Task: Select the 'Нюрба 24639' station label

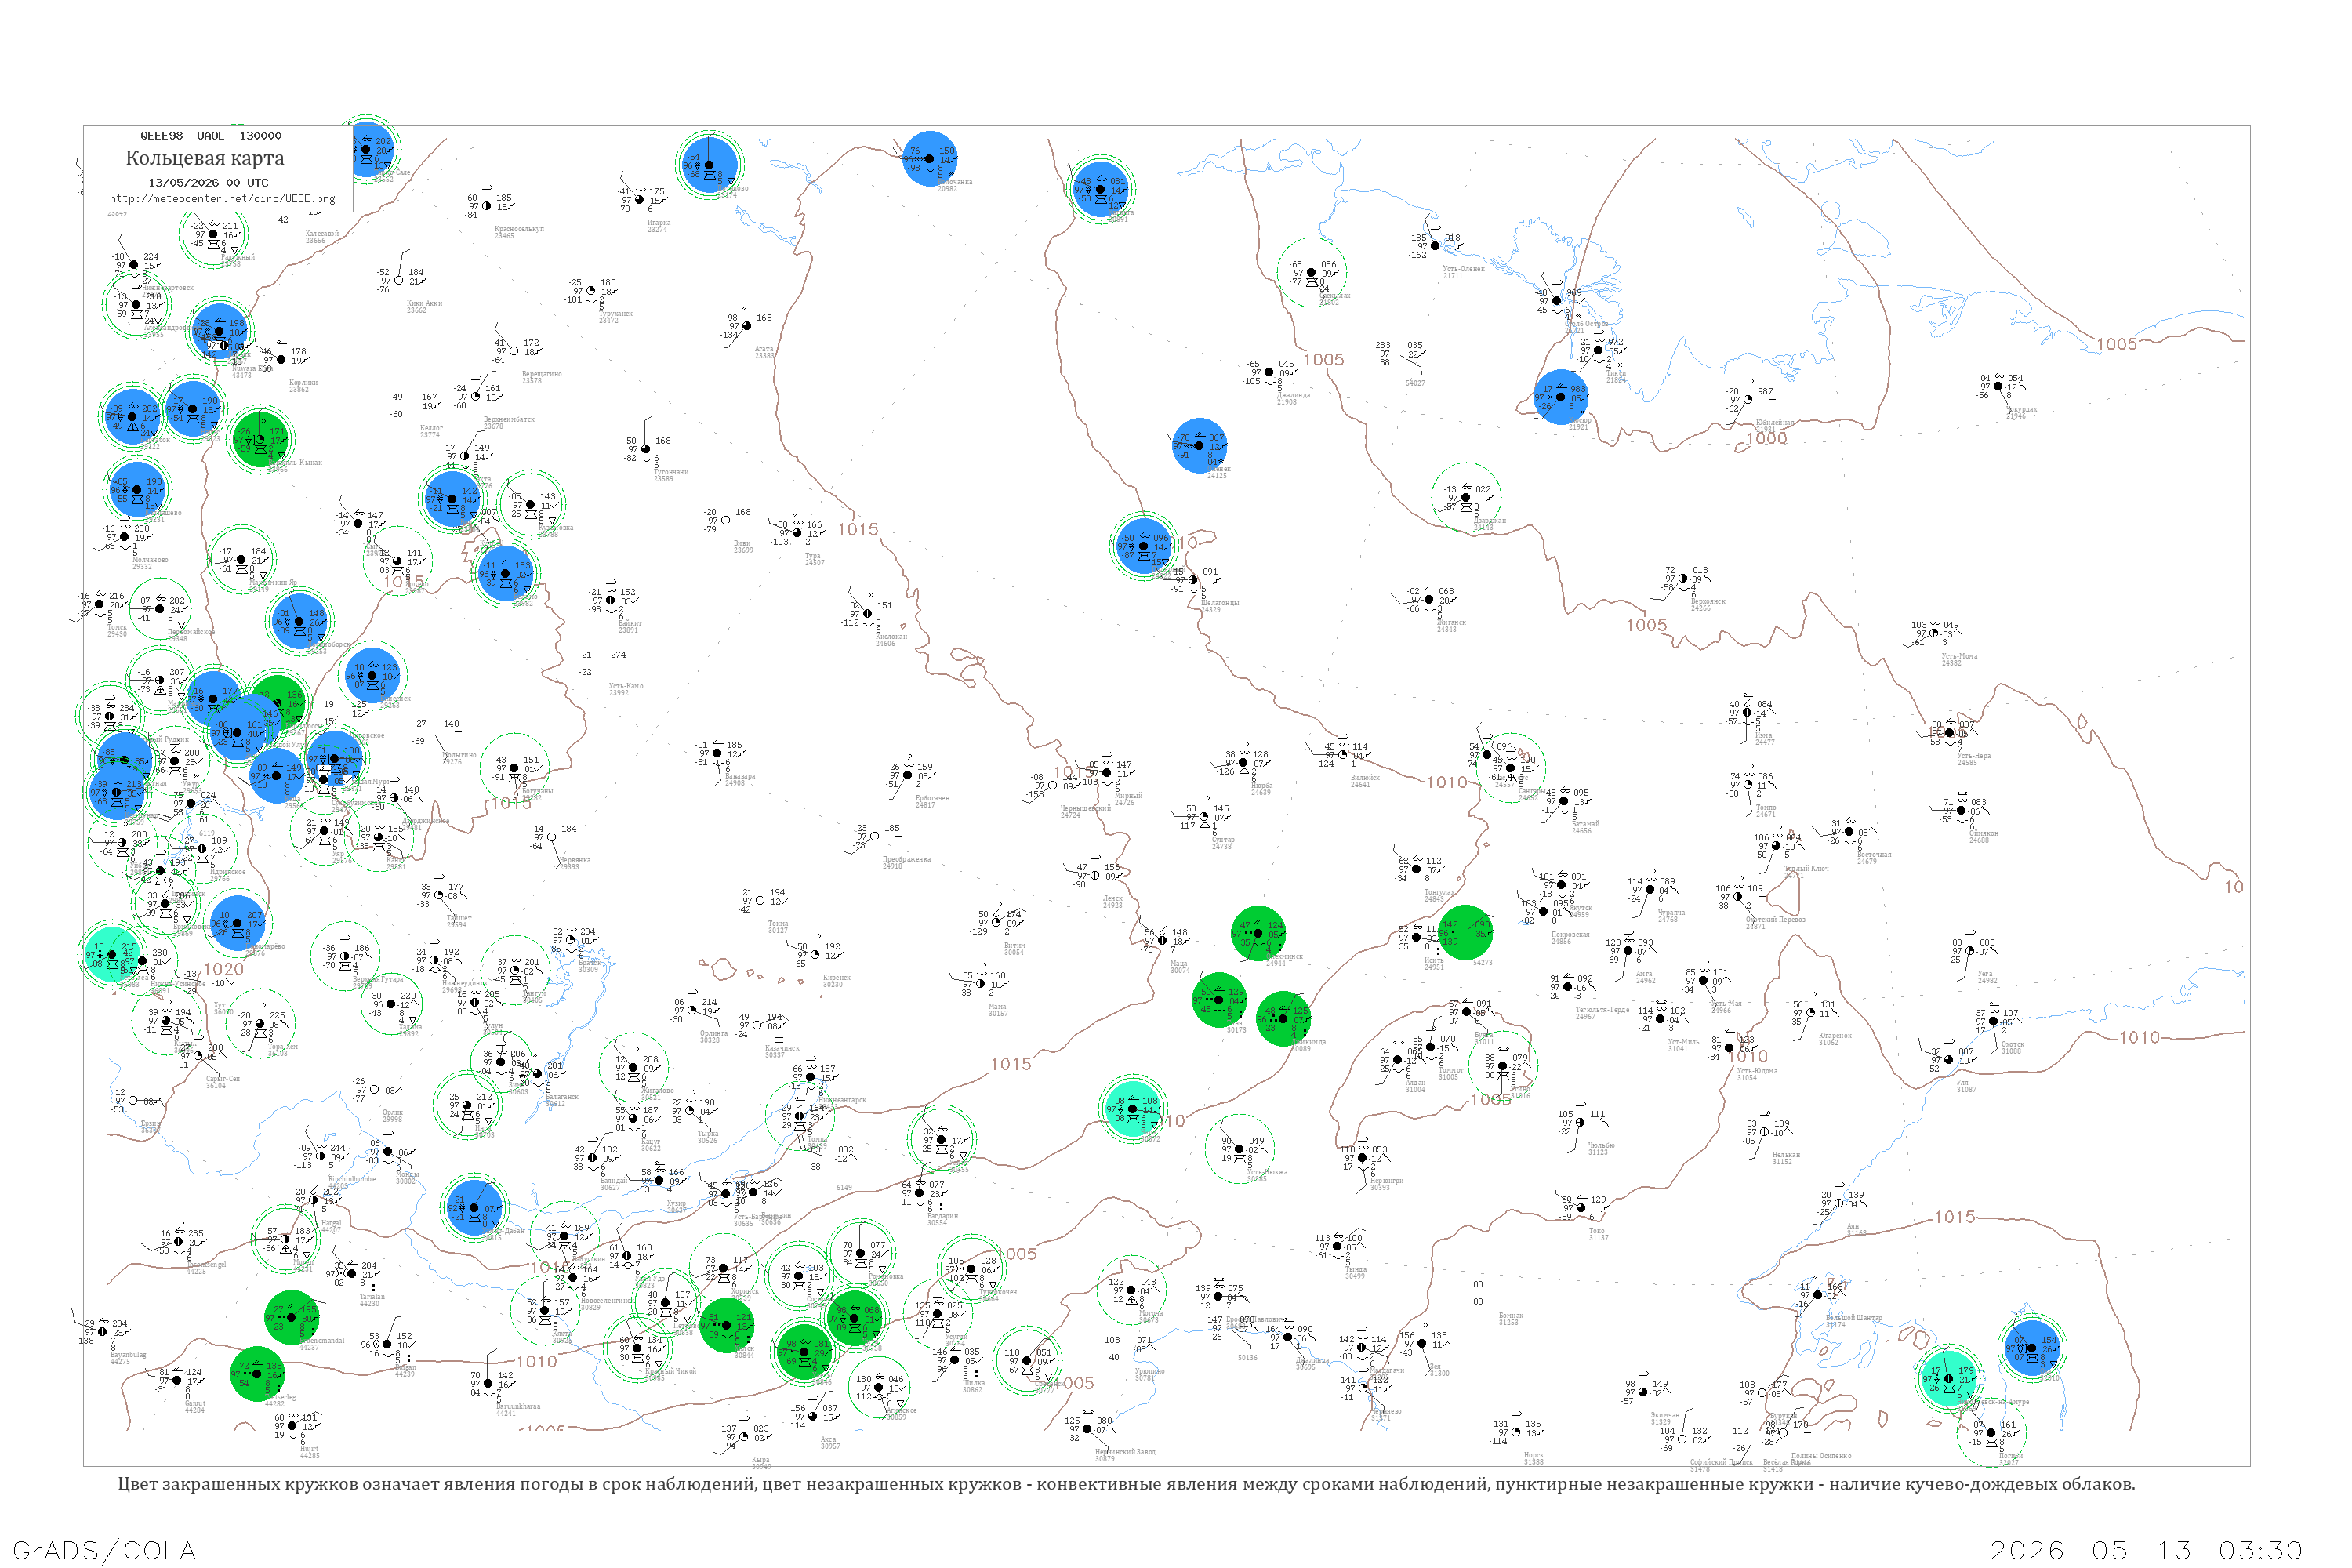Action: pos(1261,789)
